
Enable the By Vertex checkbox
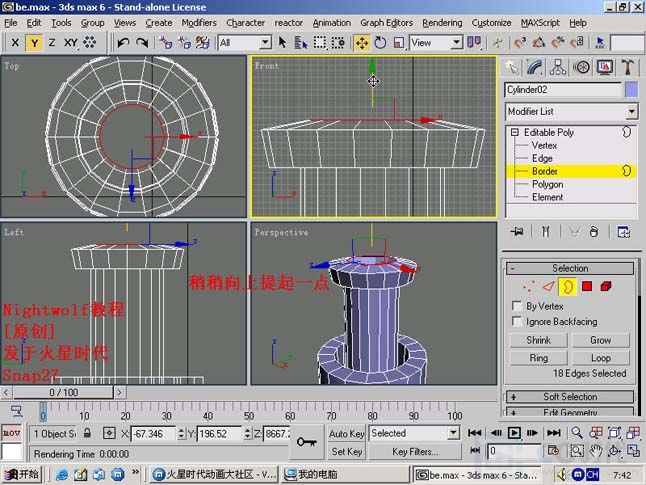pyautogui.click(x=517, y=306)
